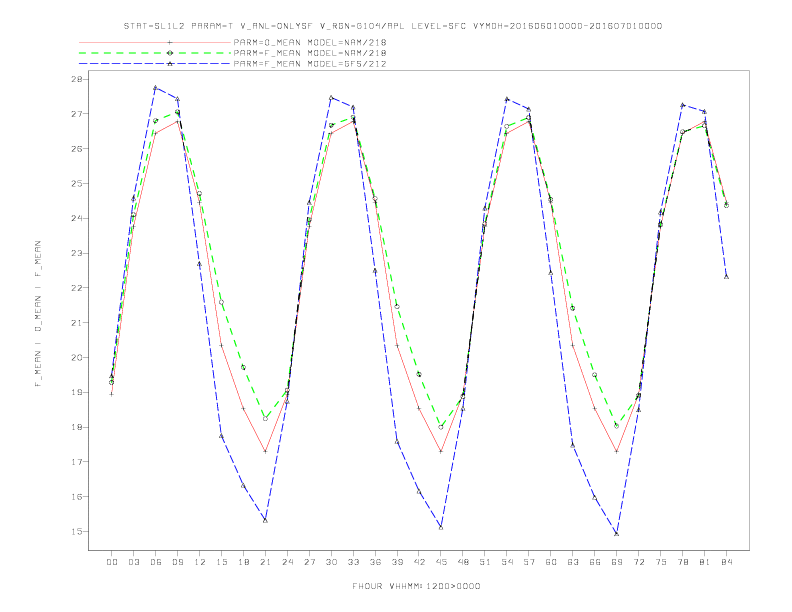Click x-axis tick label 60
The width and height of the screenshot is (792, 612).
[x=551, y=562]
